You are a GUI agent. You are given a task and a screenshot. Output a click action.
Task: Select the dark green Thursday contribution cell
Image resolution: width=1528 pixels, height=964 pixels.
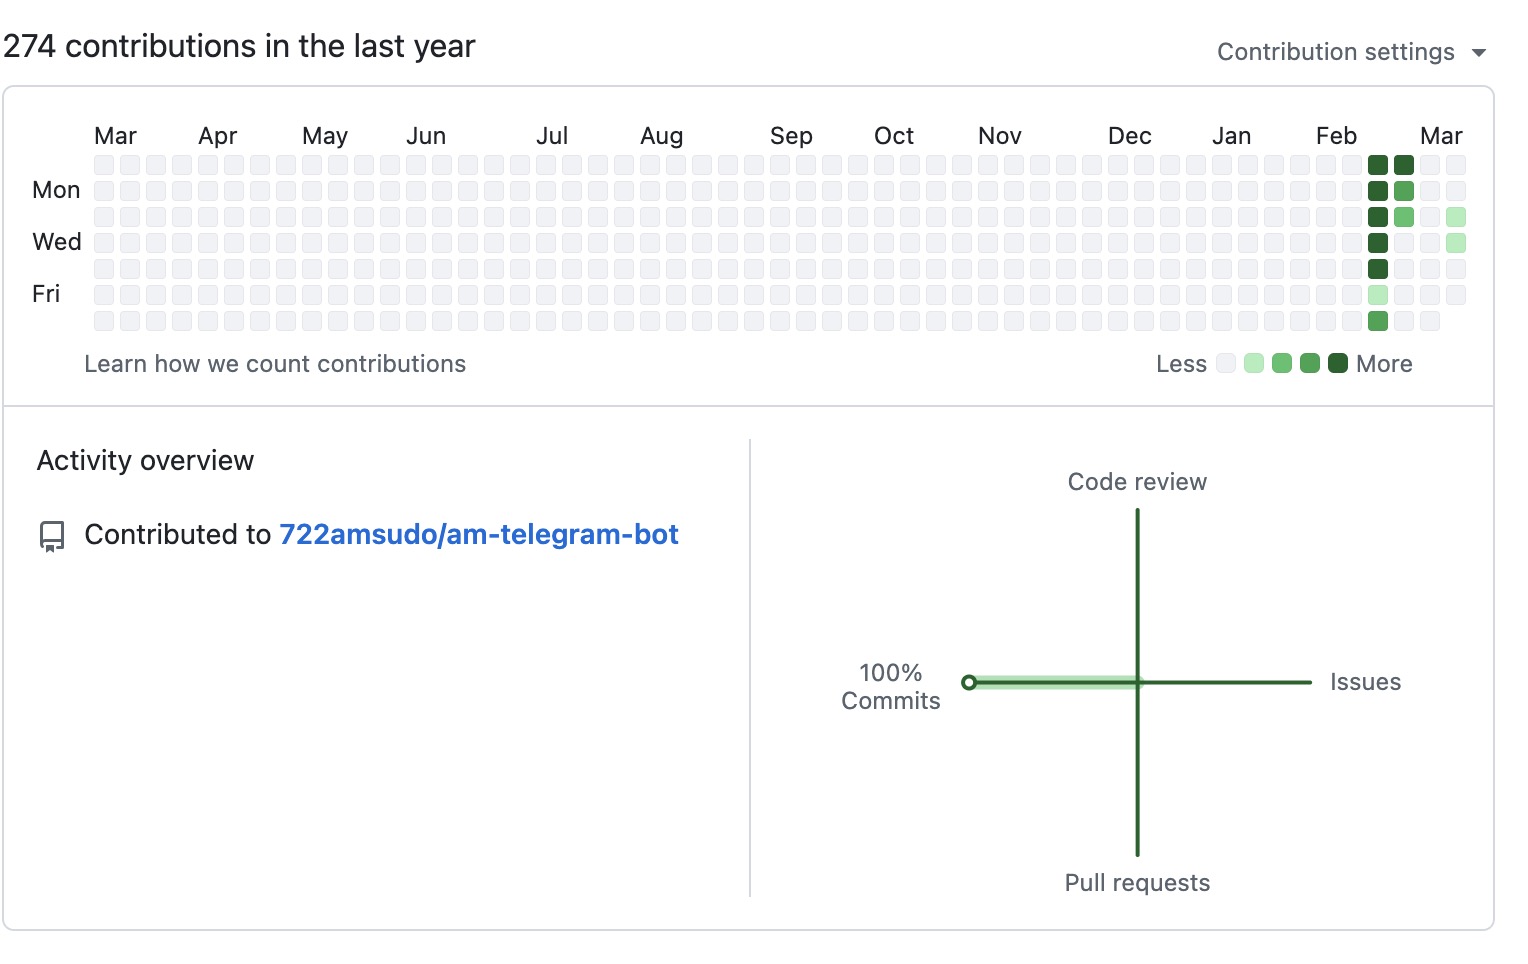point(1378,269)
